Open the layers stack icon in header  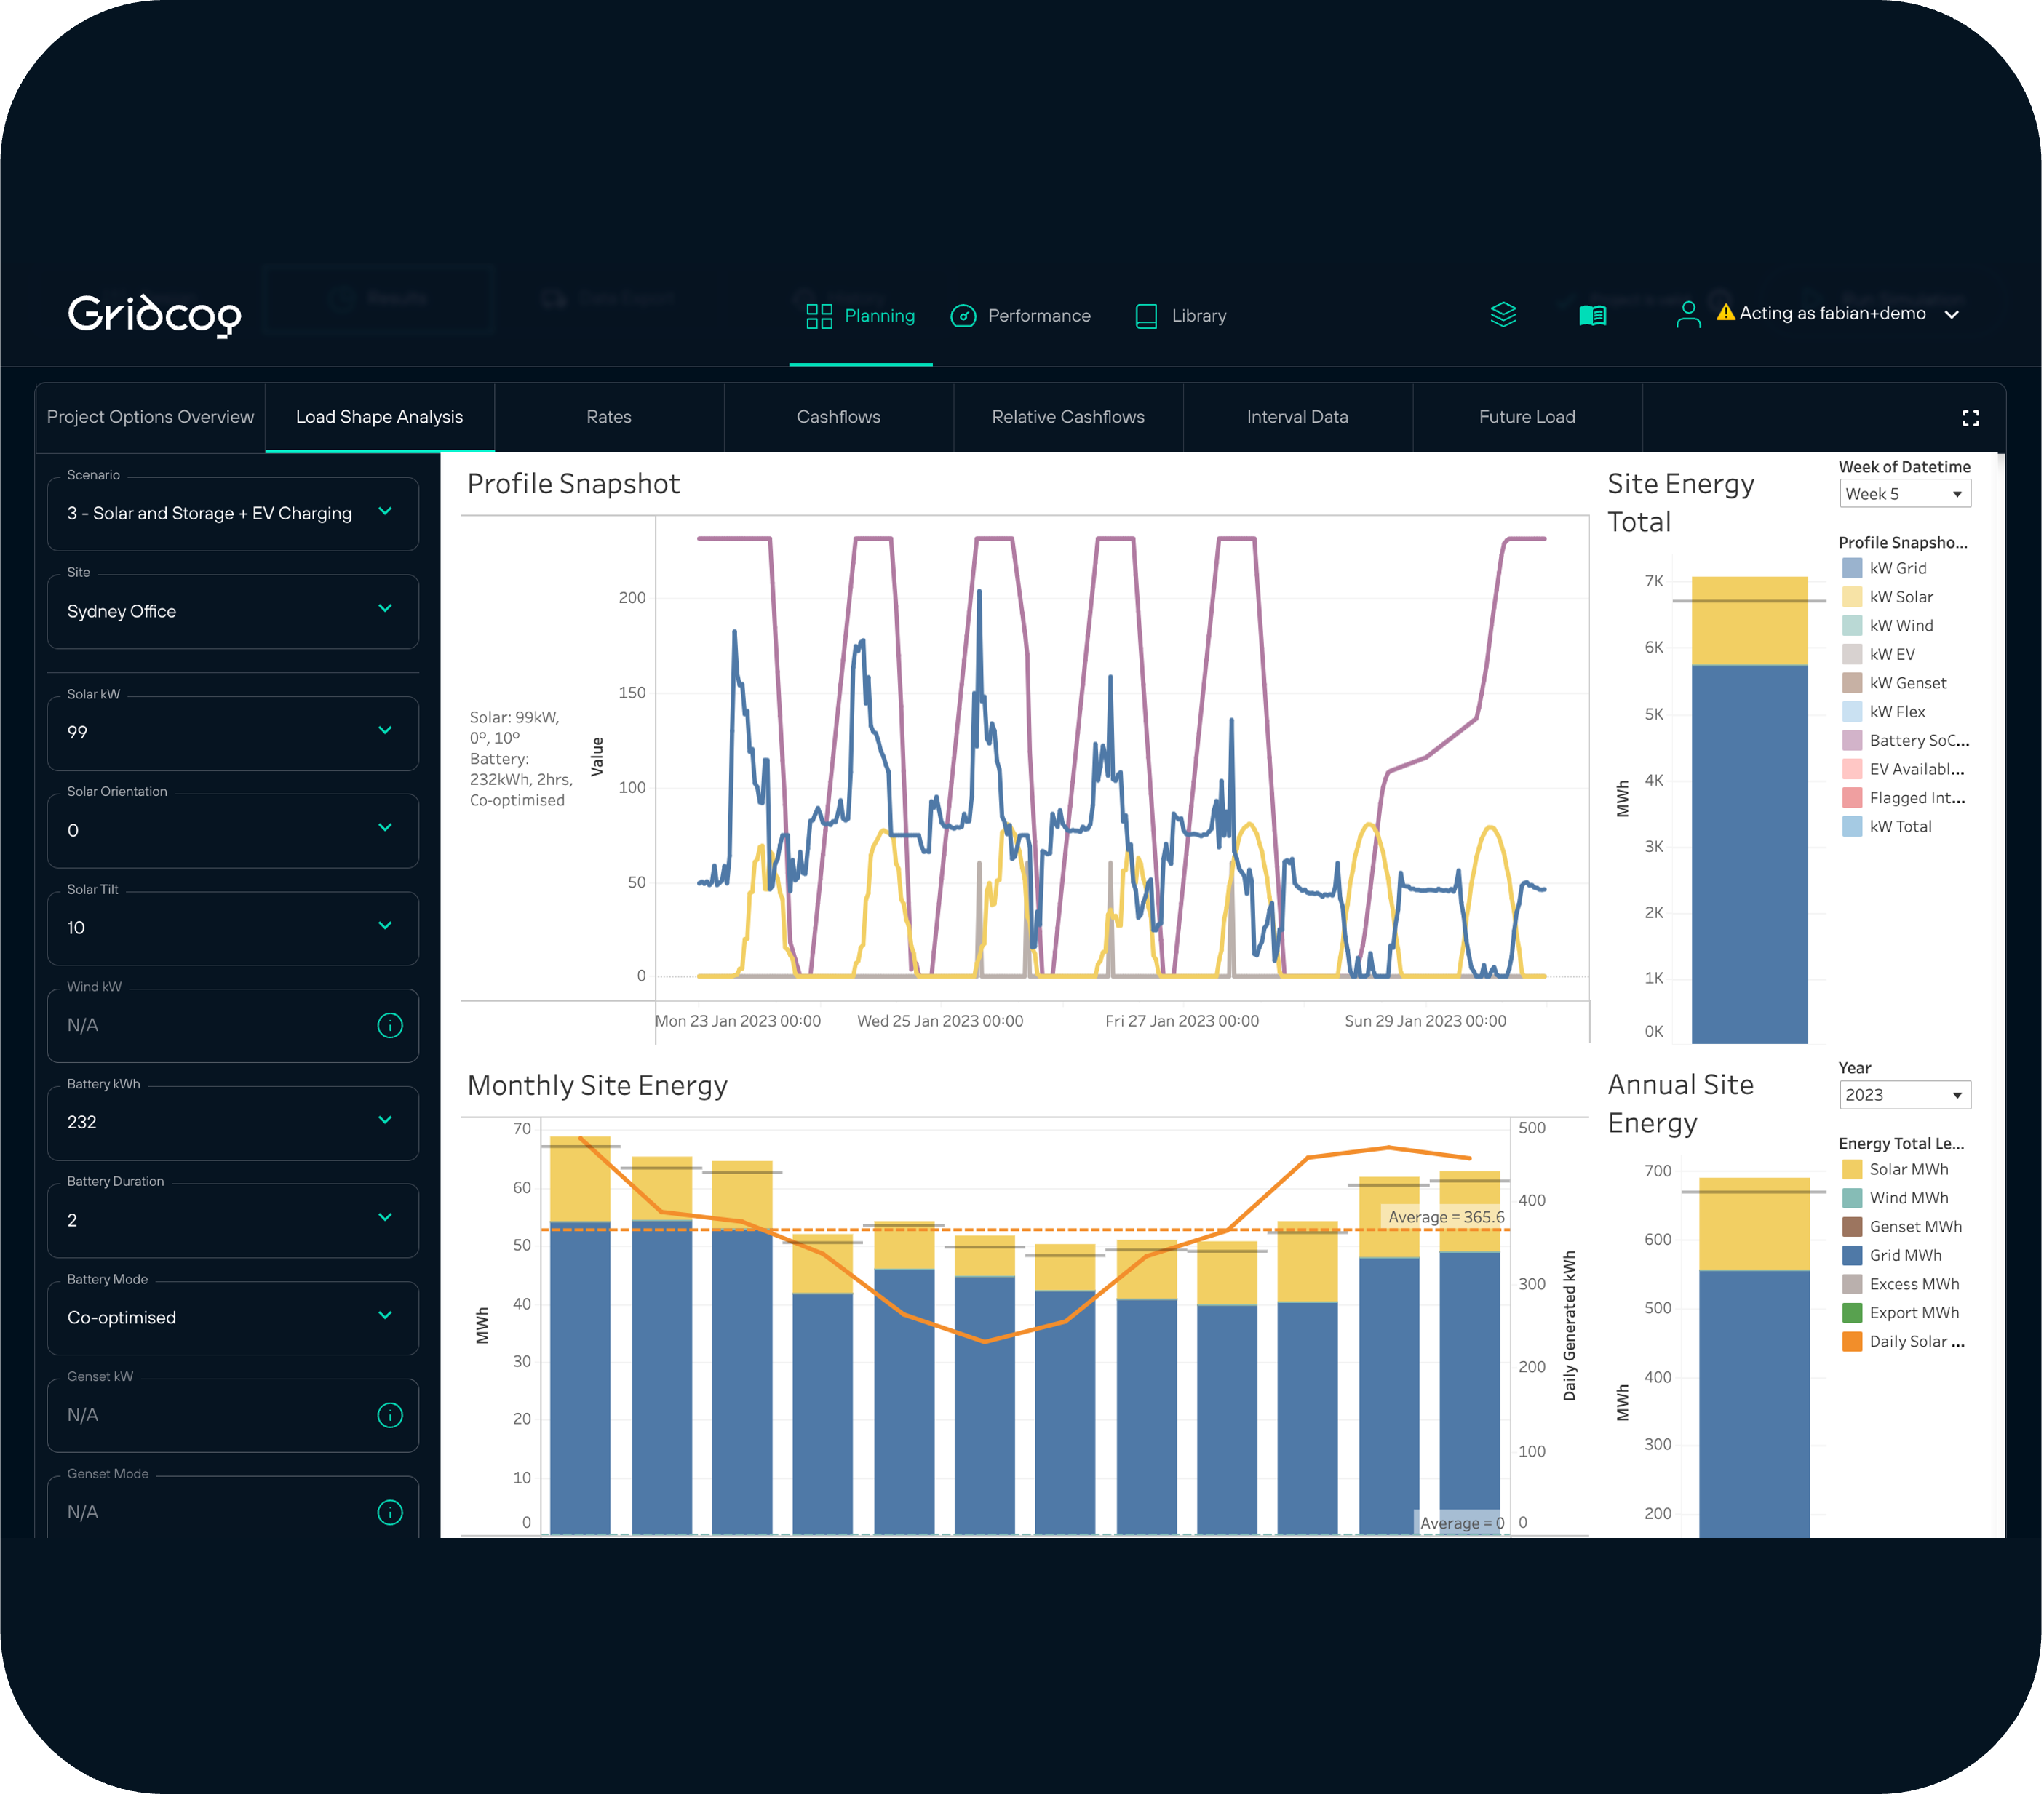point(1503,315)
